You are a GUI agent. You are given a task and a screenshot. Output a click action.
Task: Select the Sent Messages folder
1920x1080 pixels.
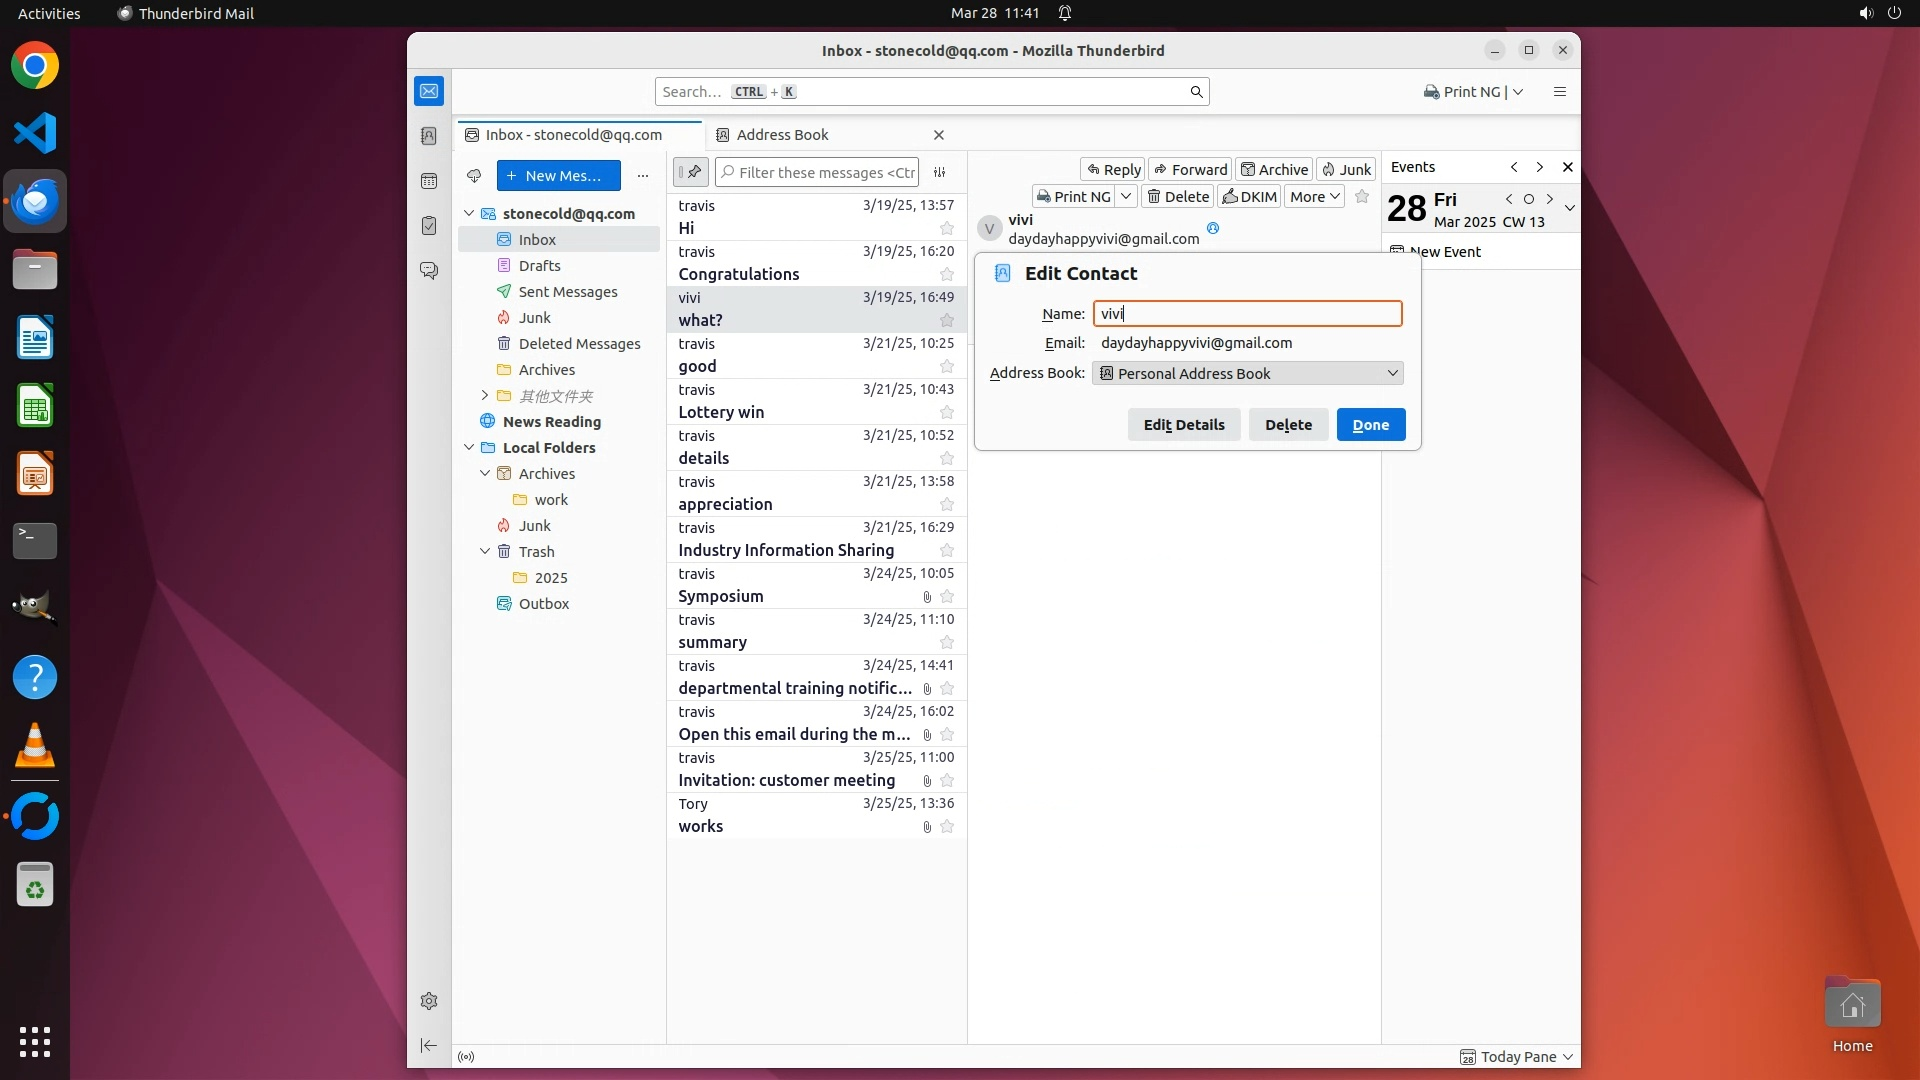click(567, 292)
